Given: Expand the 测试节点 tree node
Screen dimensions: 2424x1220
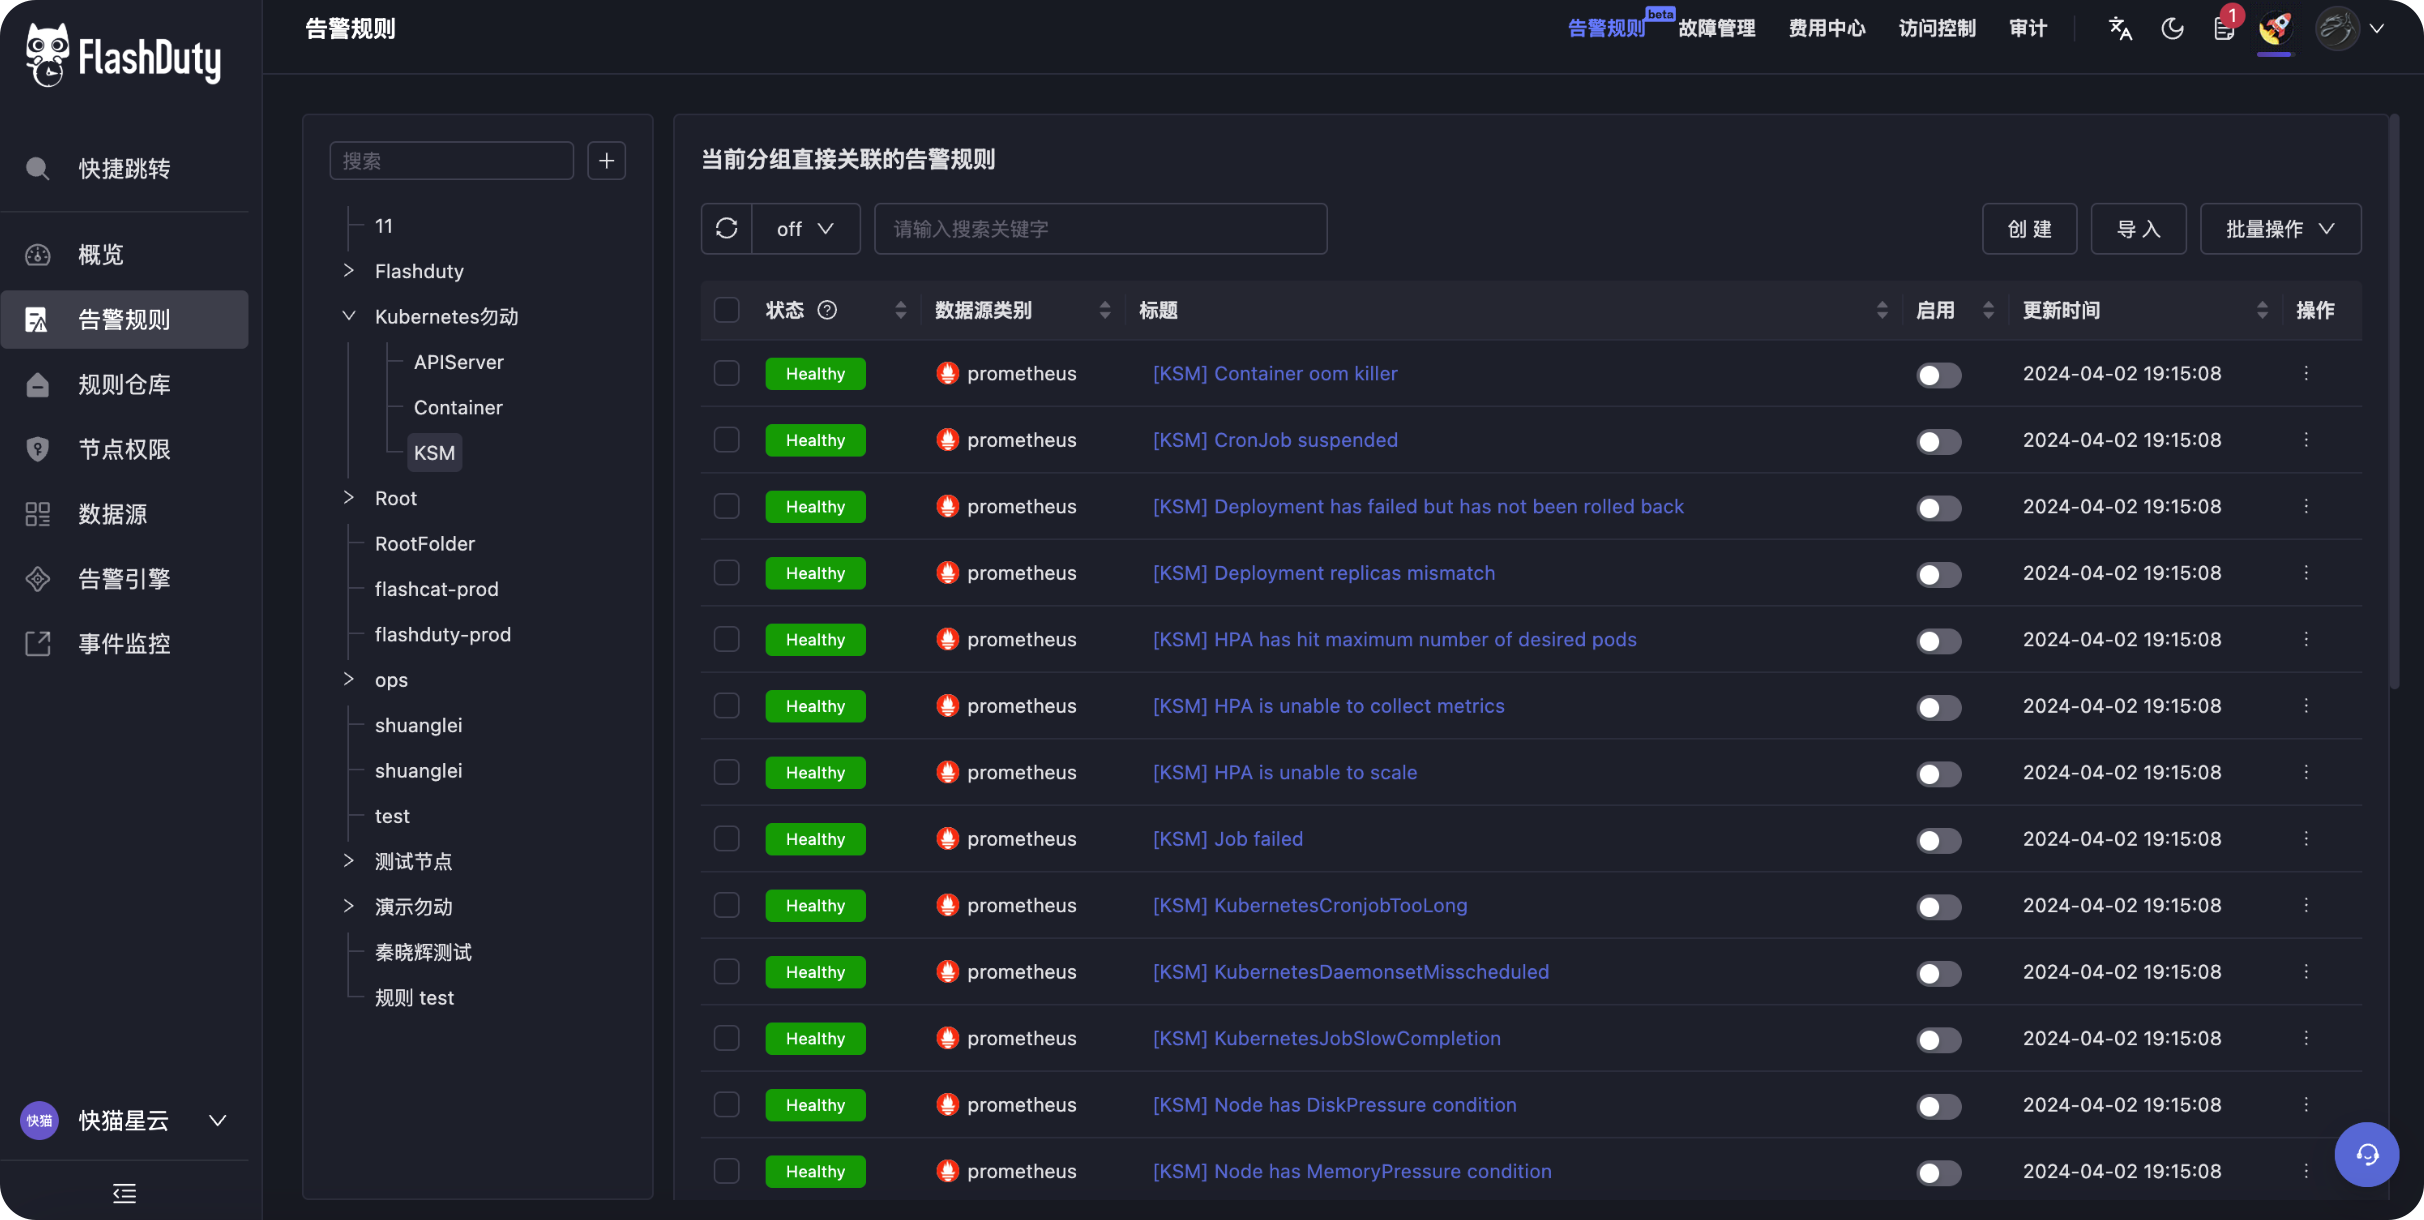Looking at the screenshot, I should coord(349,861).
